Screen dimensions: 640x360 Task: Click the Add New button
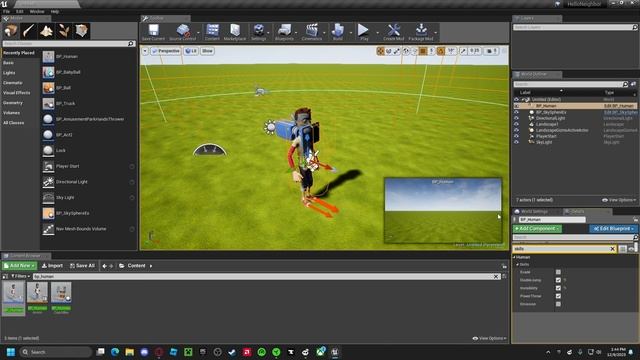(x=19, y=266)
